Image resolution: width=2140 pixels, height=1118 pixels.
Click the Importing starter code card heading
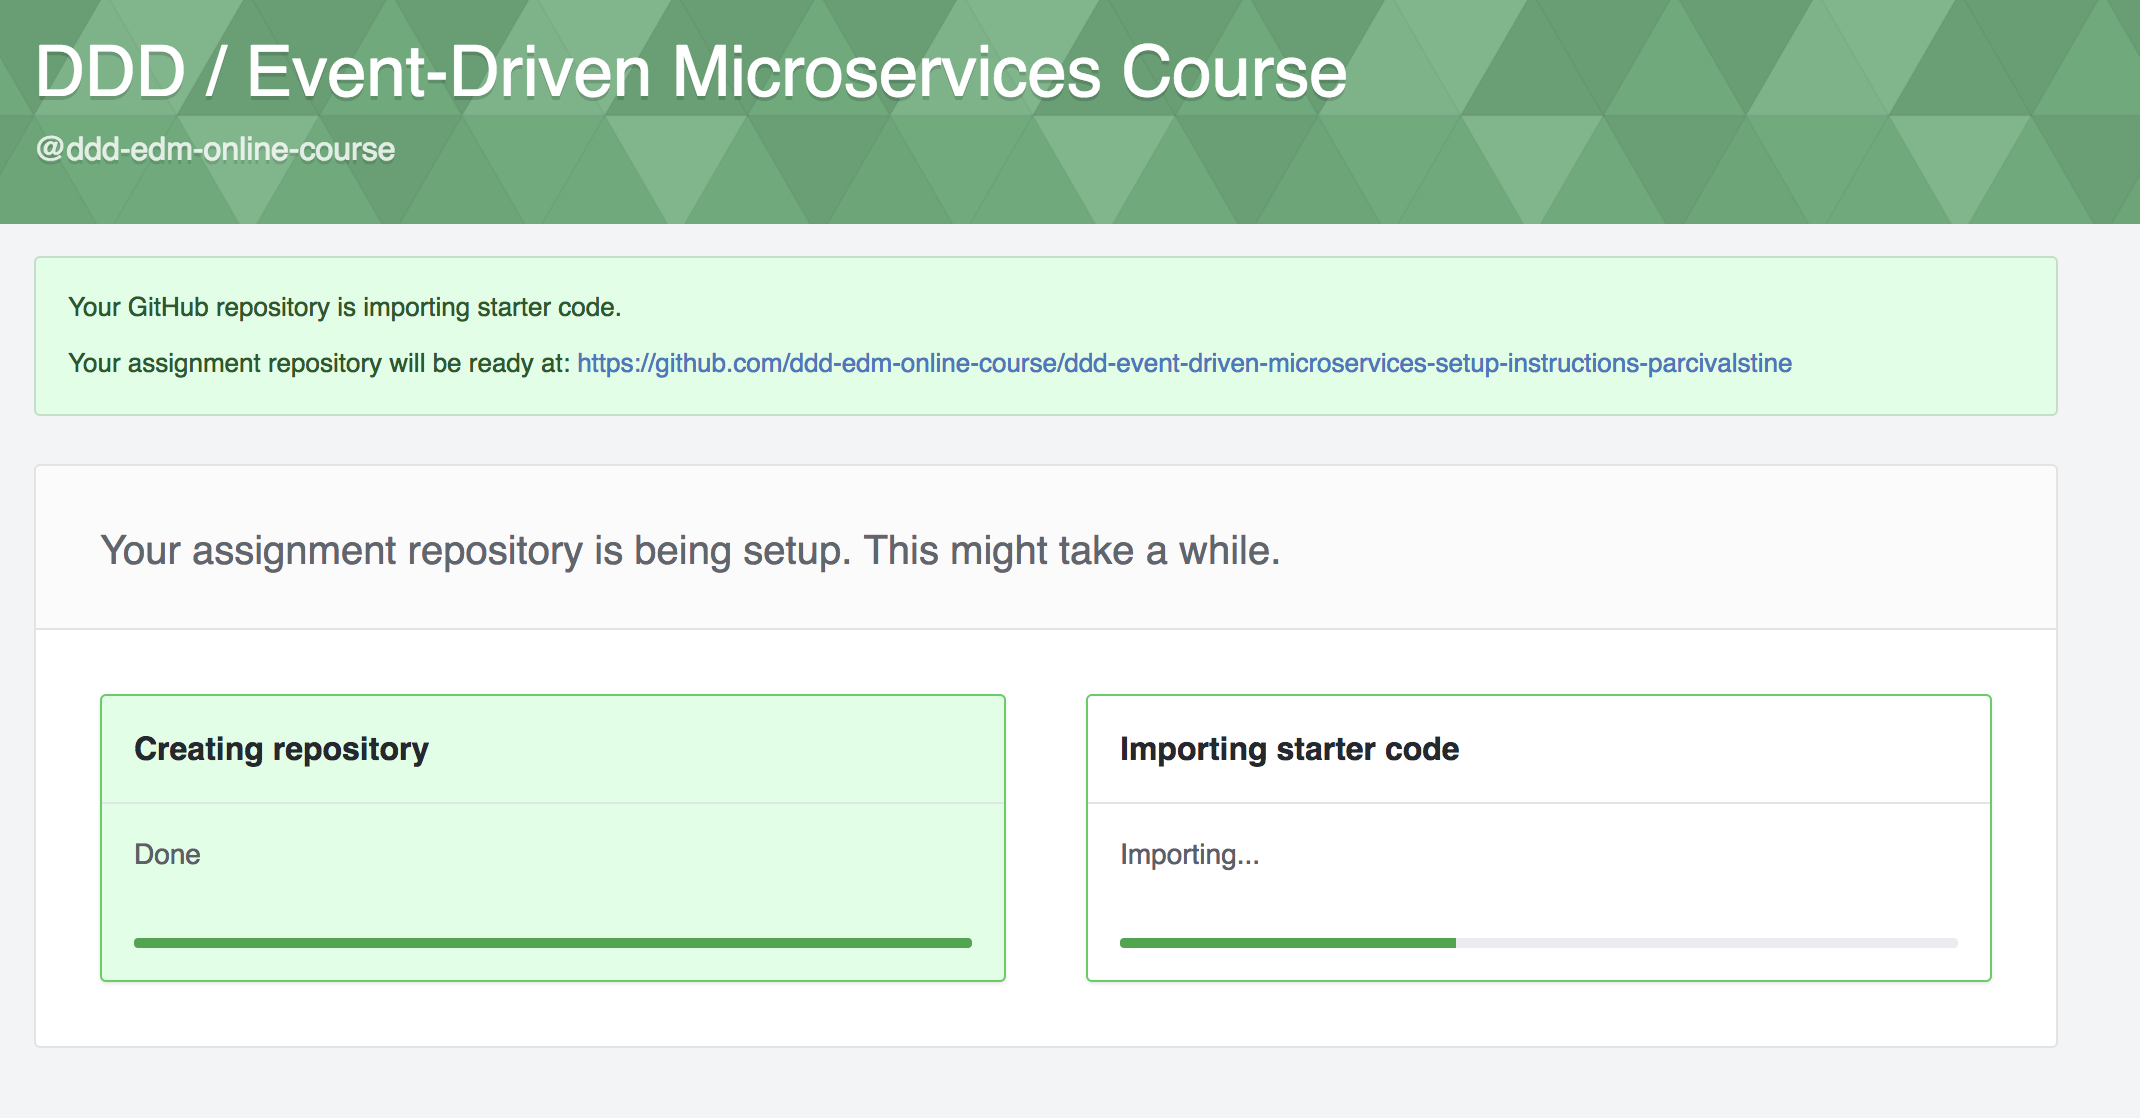[x=1288, y=749]
